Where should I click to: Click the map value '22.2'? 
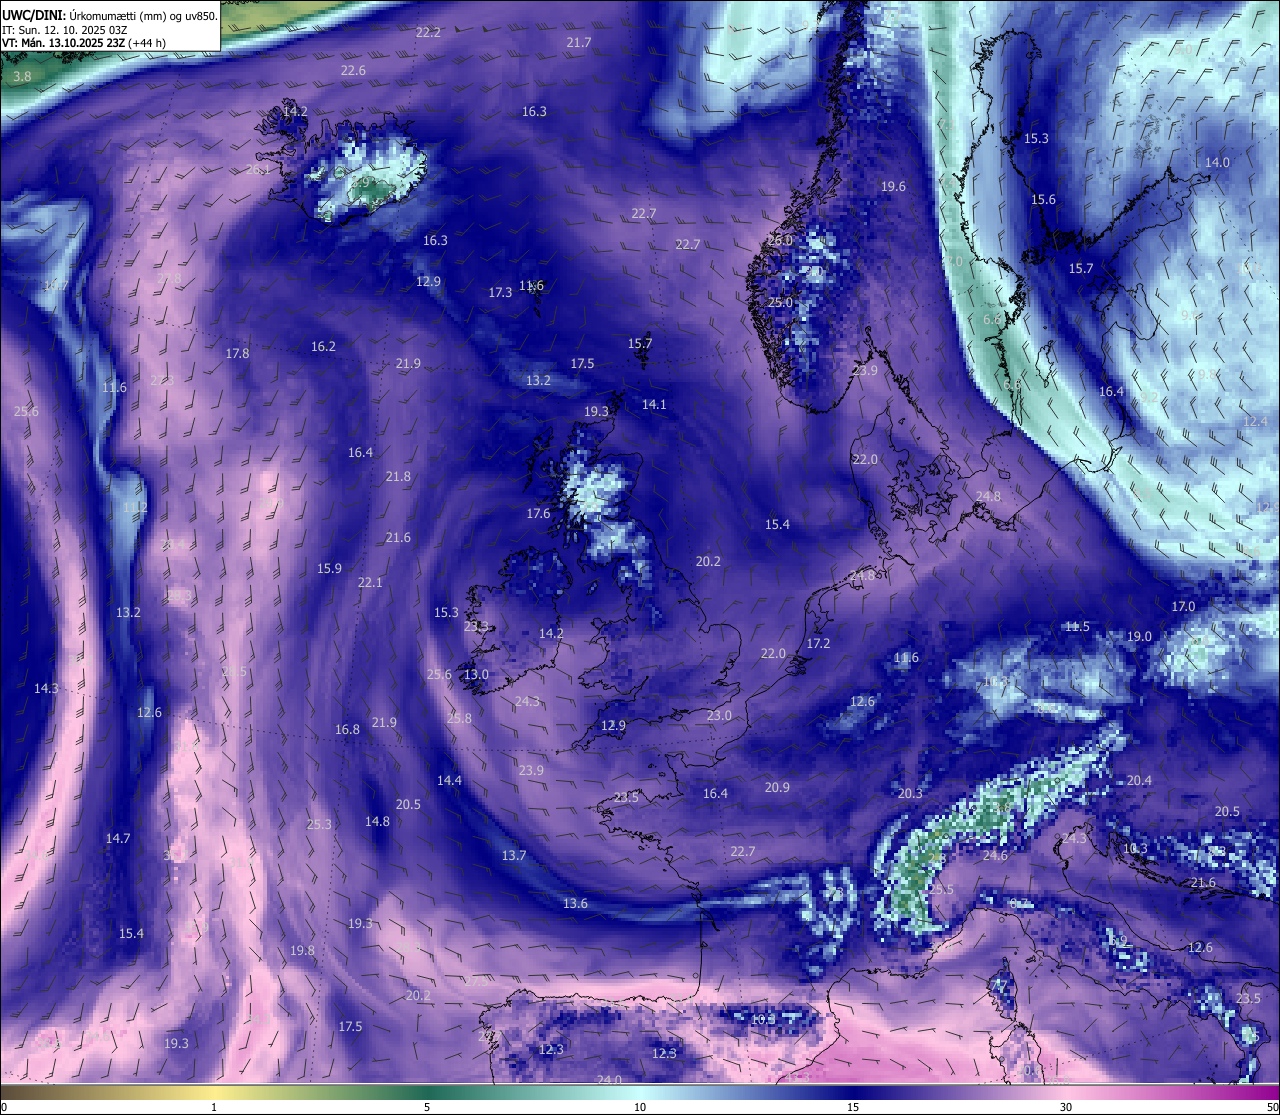tap(428, 32)
